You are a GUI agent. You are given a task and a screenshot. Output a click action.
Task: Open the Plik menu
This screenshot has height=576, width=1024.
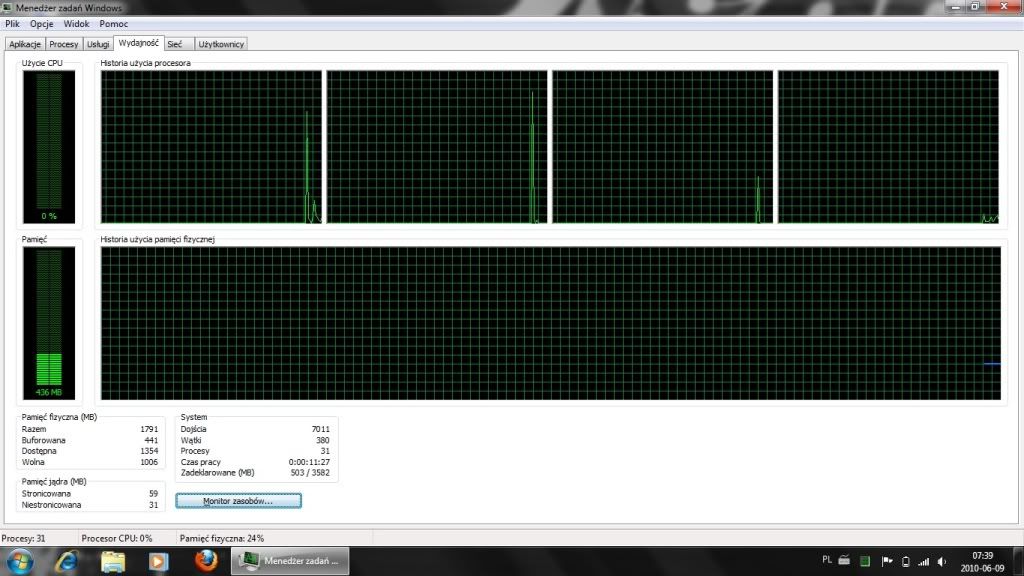(12, 24)
